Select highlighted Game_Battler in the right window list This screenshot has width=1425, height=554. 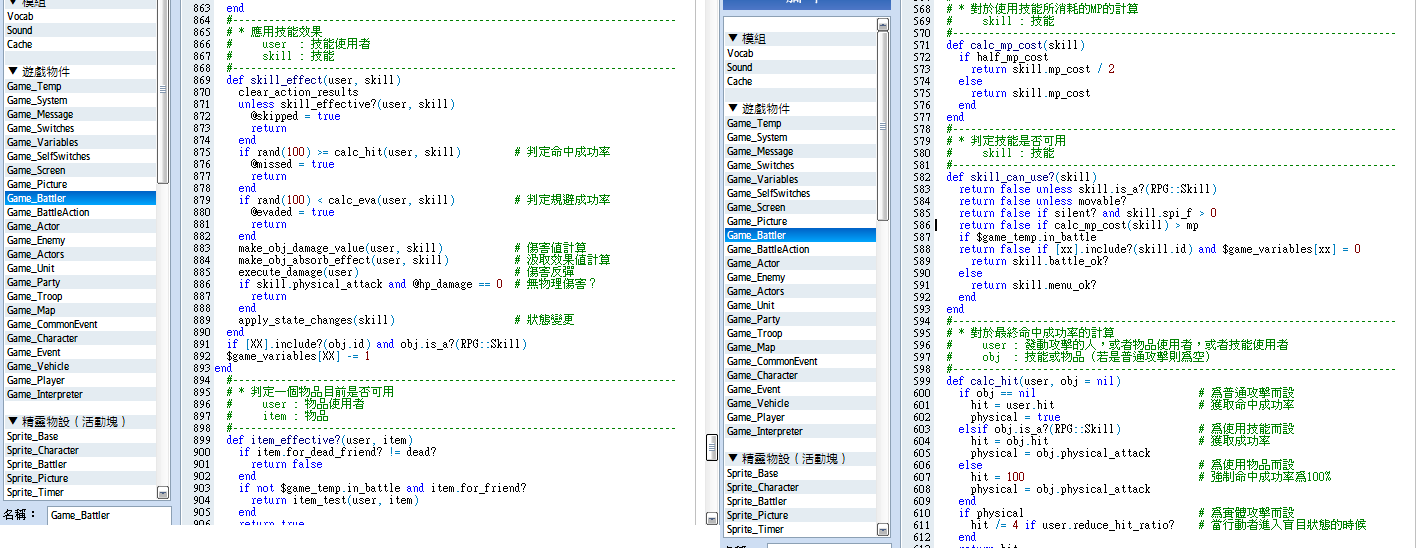[800, 235]
